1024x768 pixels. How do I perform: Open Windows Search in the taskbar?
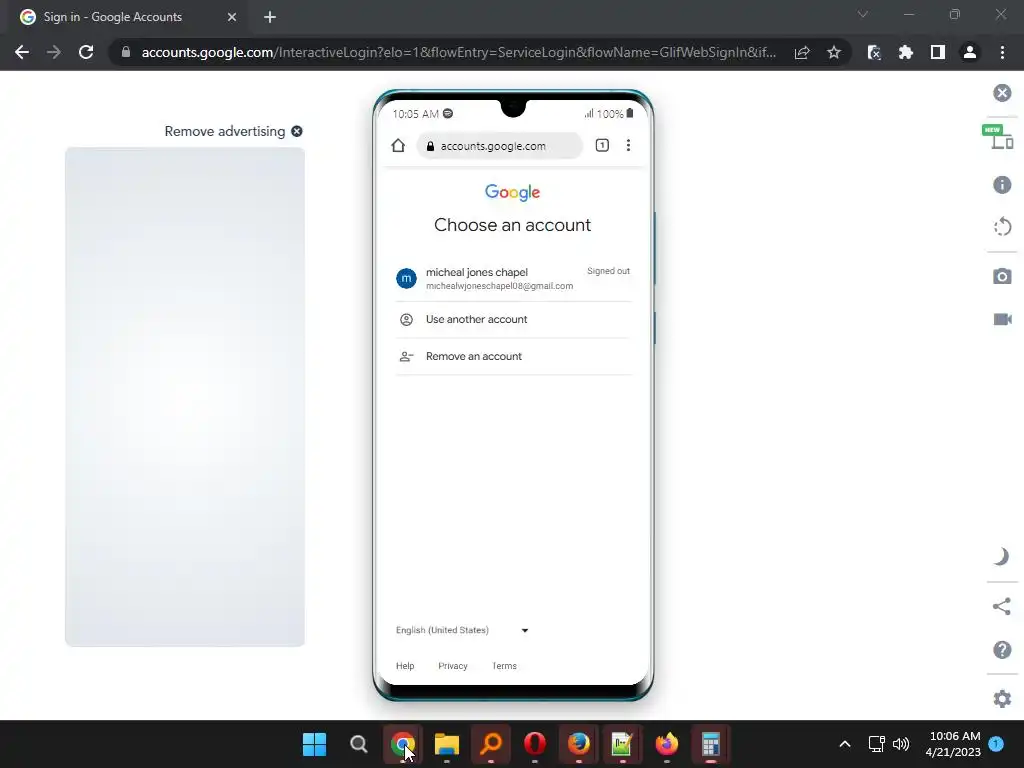(359, 744)
